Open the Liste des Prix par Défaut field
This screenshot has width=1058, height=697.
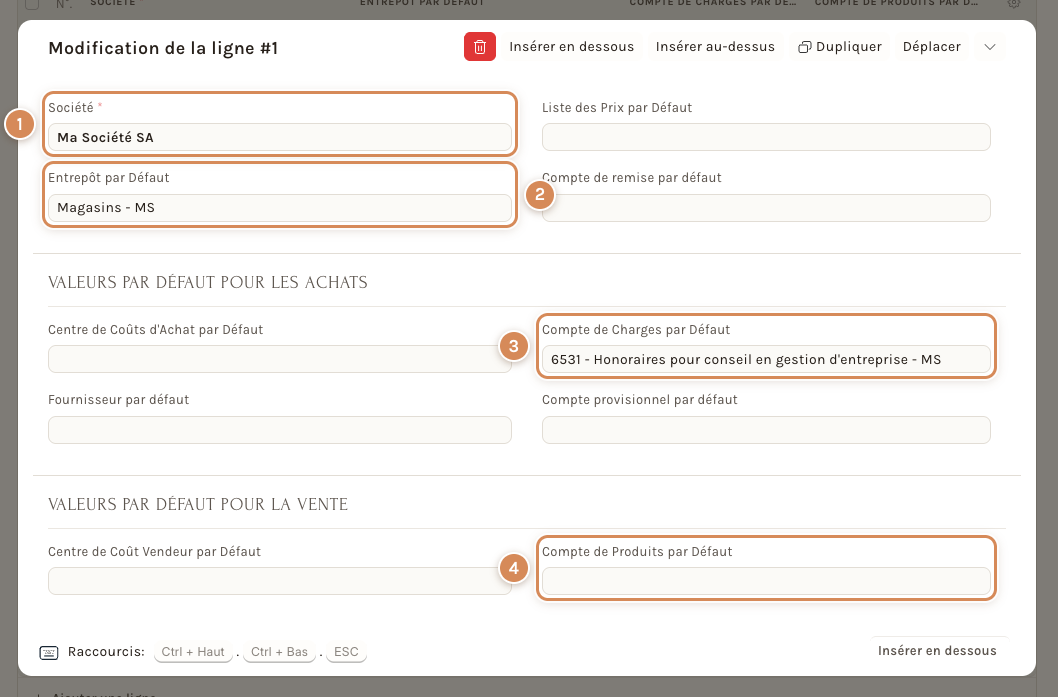click(767, 137)
